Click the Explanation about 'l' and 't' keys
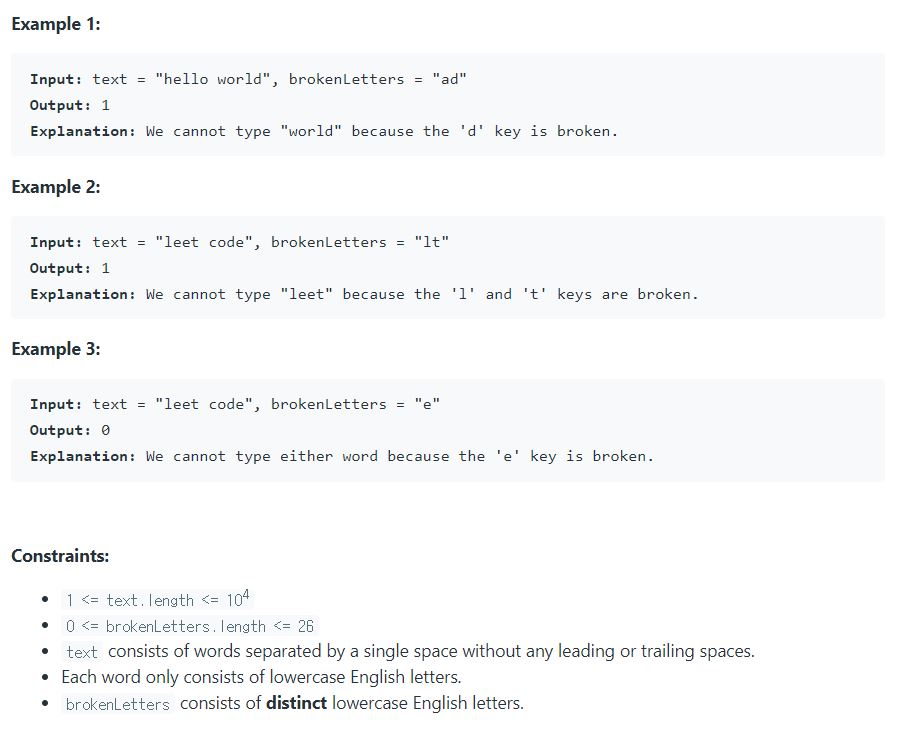898x739 pixels. pyautogui.click(x=364, y=294)
